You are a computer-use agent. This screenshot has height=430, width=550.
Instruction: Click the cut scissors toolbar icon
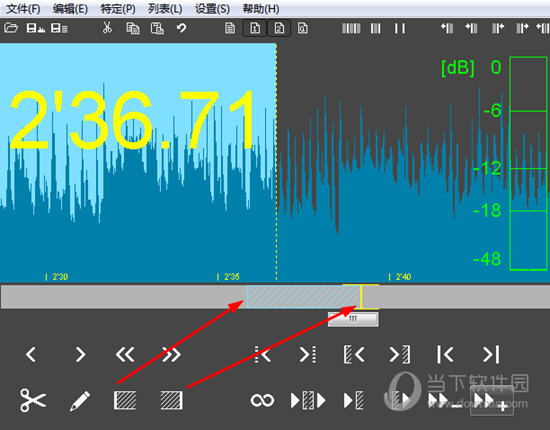click(107, 28)
